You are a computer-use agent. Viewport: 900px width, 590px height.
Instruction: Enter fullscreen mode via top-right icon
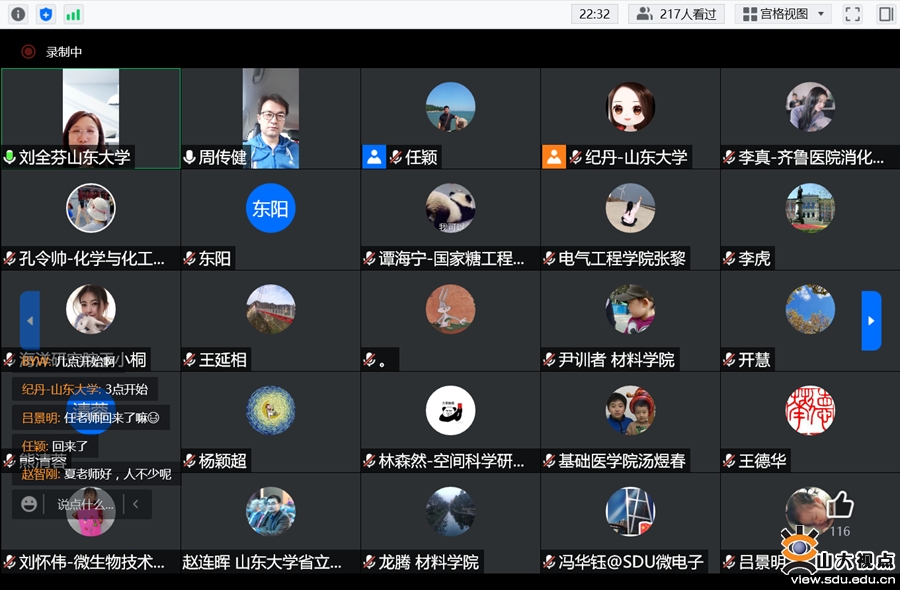pos(852,14)
